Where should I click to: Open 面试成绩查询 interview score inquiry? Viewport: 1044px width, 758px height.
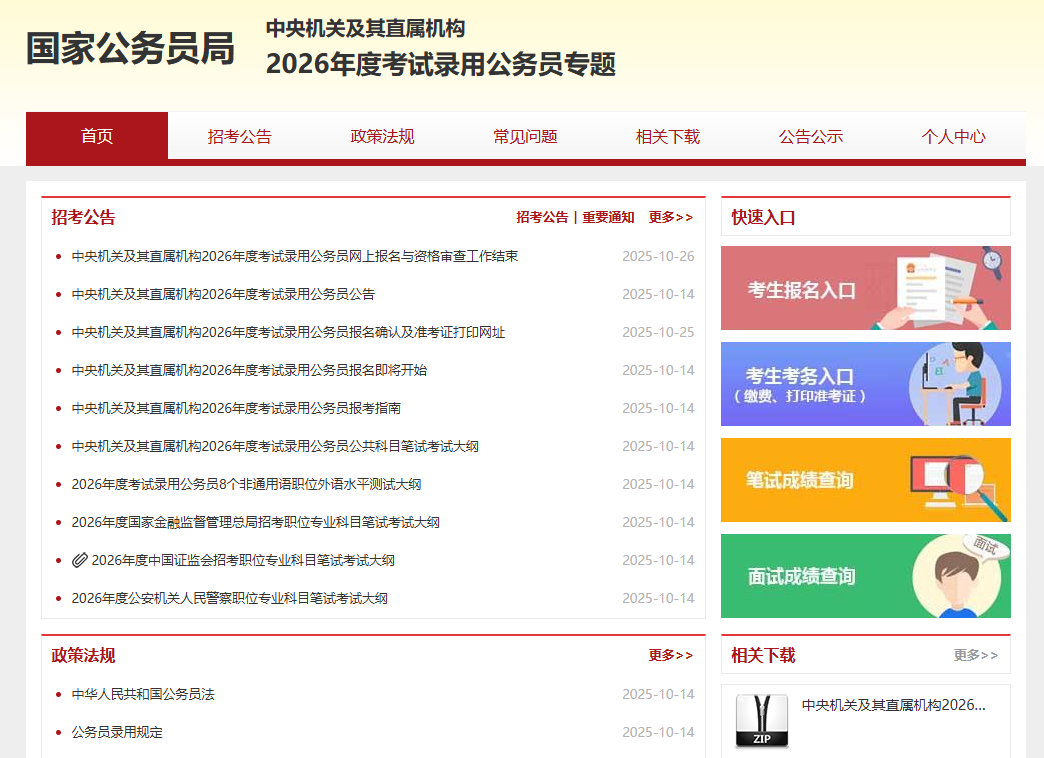tap(865, 575)
